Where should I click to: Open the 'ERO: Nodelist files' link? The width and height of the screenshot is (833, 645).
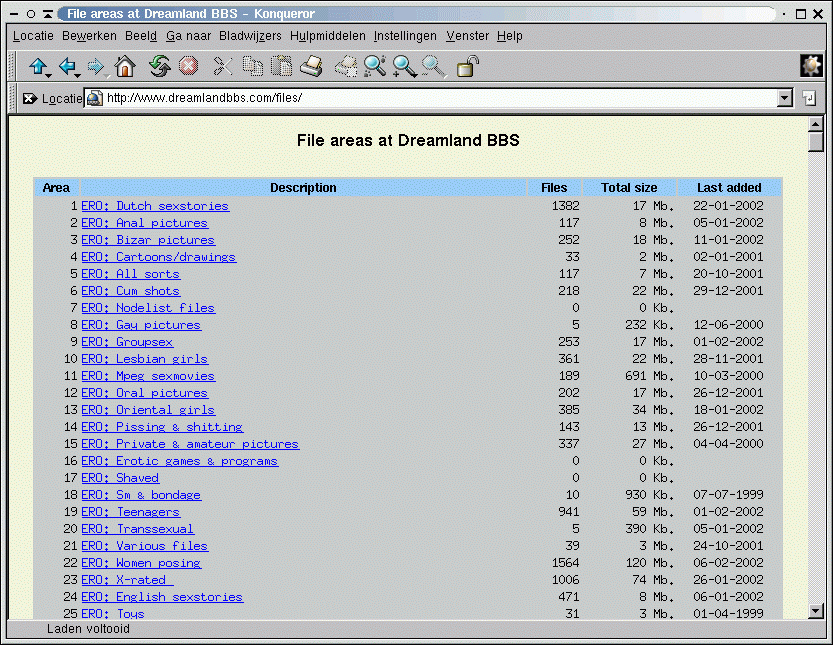tap(148, 308)
